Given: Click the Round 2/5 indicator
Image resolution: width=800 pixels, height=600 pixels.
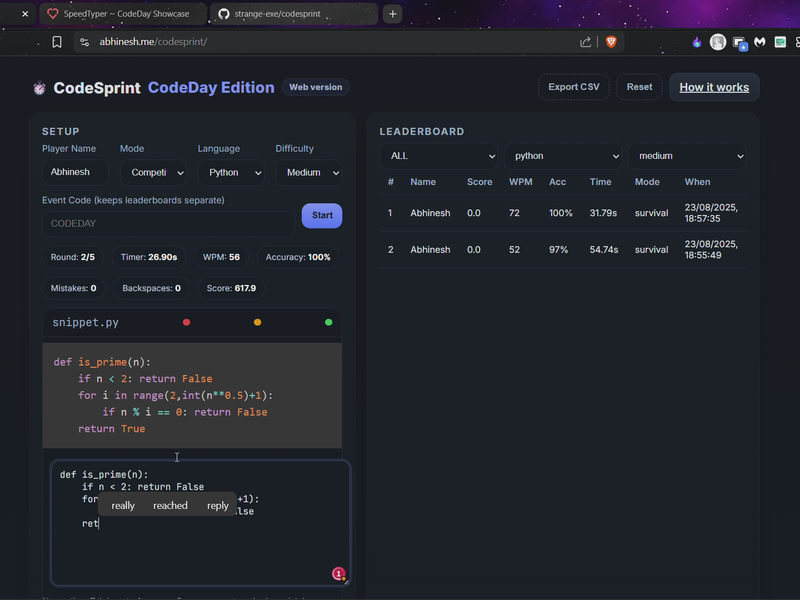Looking at the screenshot, I should pyautogui.click(x=72, y=257).
